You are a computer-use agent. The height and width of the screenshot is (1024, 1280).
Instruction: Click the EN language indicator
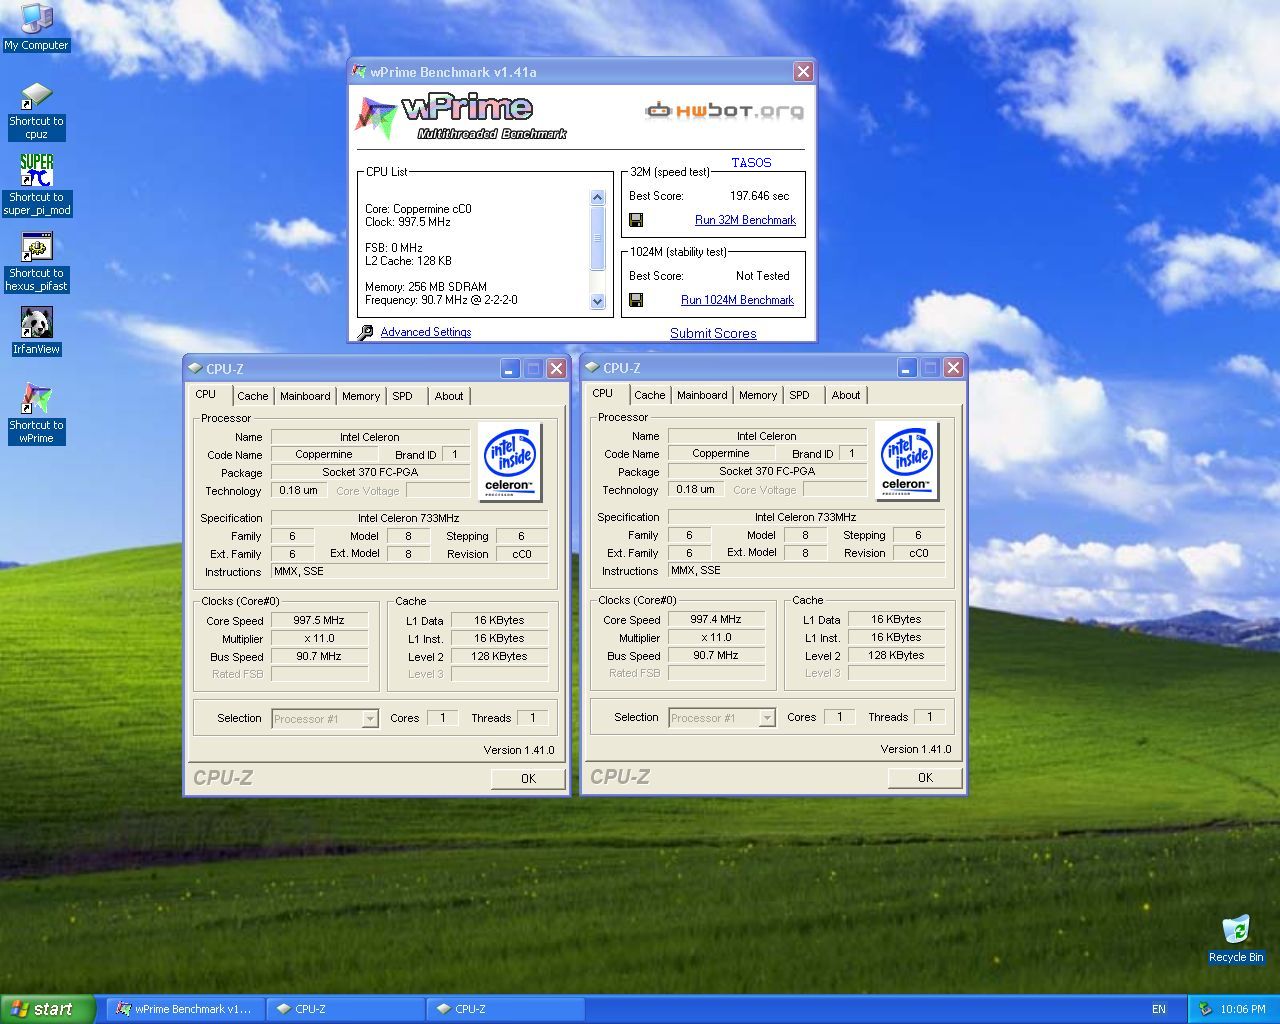[1159, 1009]
